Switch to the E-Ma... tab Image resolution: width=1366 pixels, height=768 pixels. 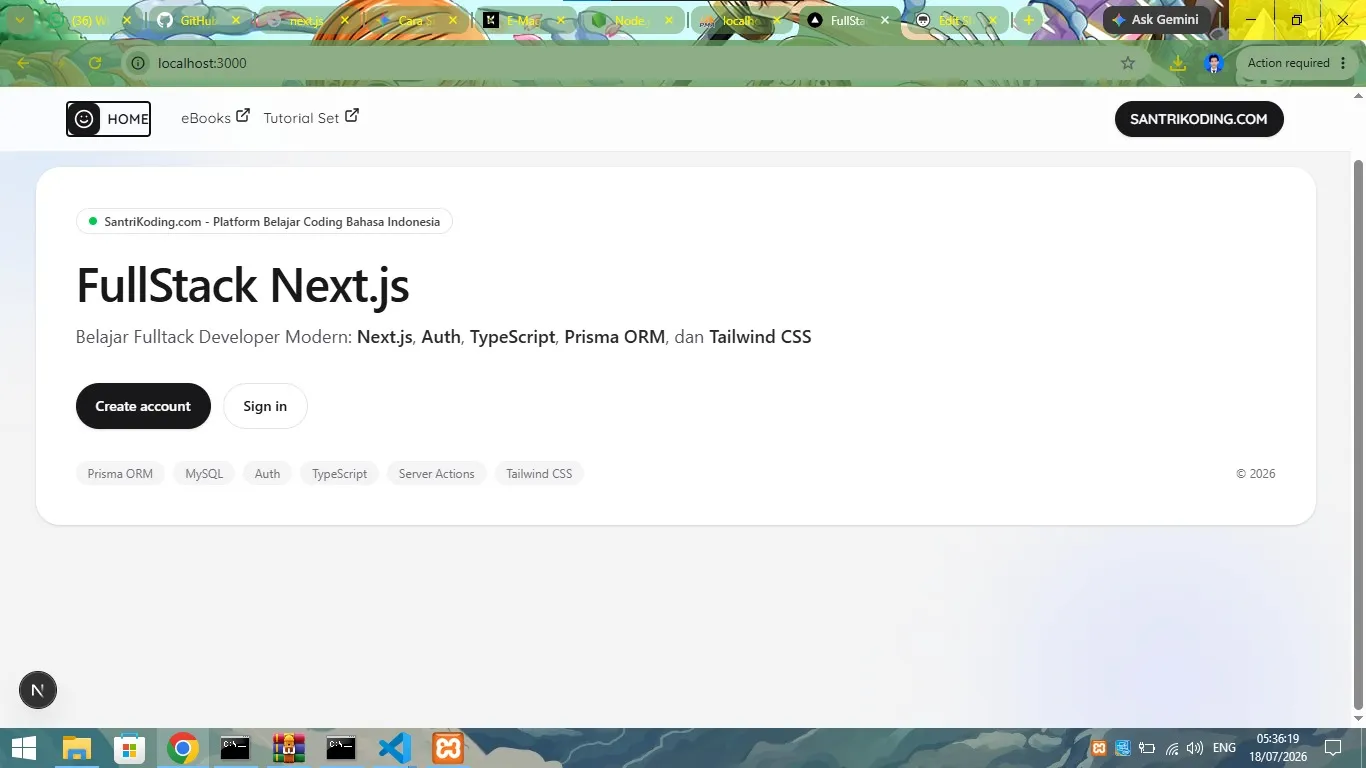(523, 20)
